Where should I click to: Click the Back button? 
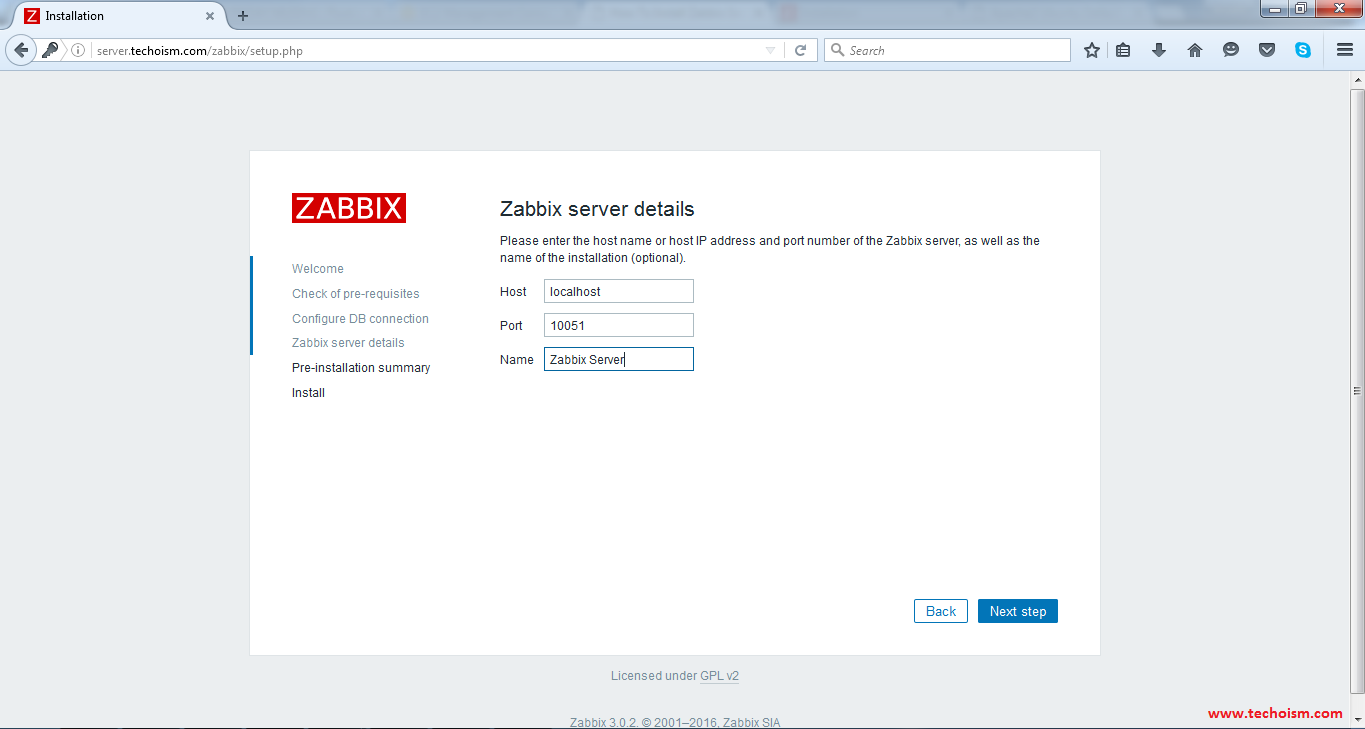[941, 611]
